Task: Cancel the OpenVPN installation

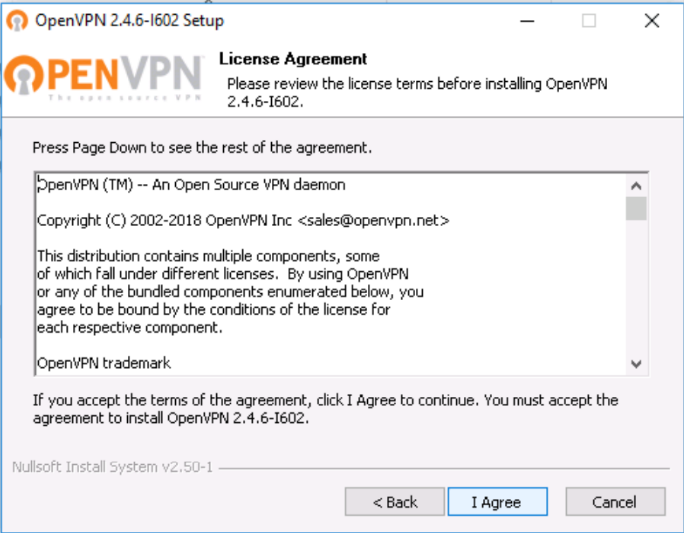Action: [615, 502]
